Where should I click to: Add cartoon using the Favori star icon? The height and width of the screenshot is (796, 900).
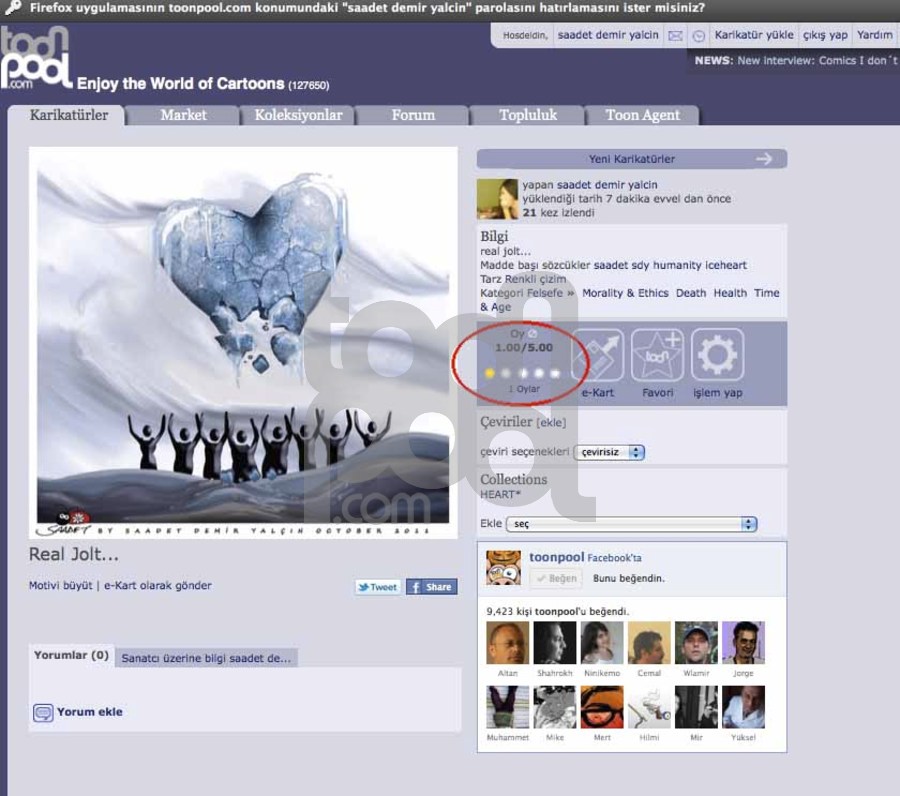coord(657,355)
